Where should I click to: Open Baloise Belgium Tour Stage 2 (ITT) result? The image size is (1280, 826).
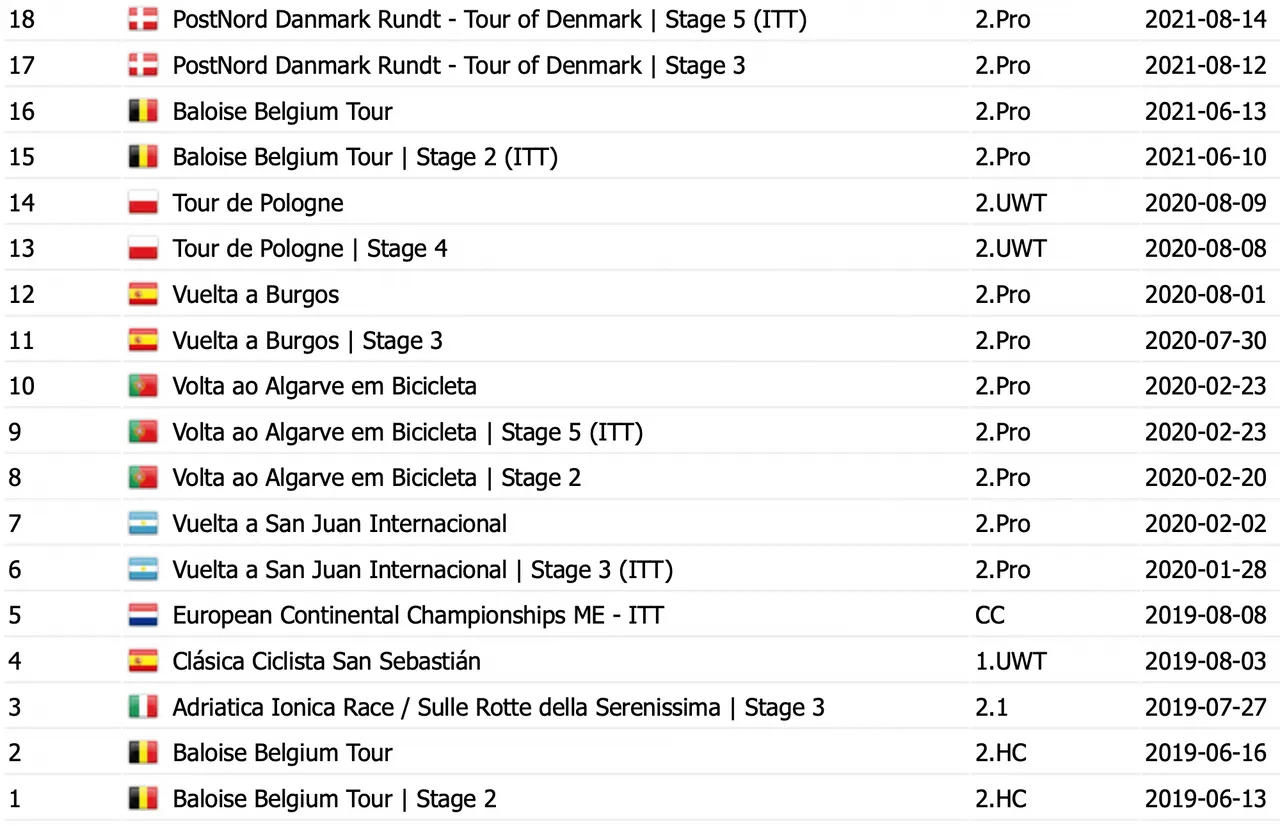(x=365, y=157)
